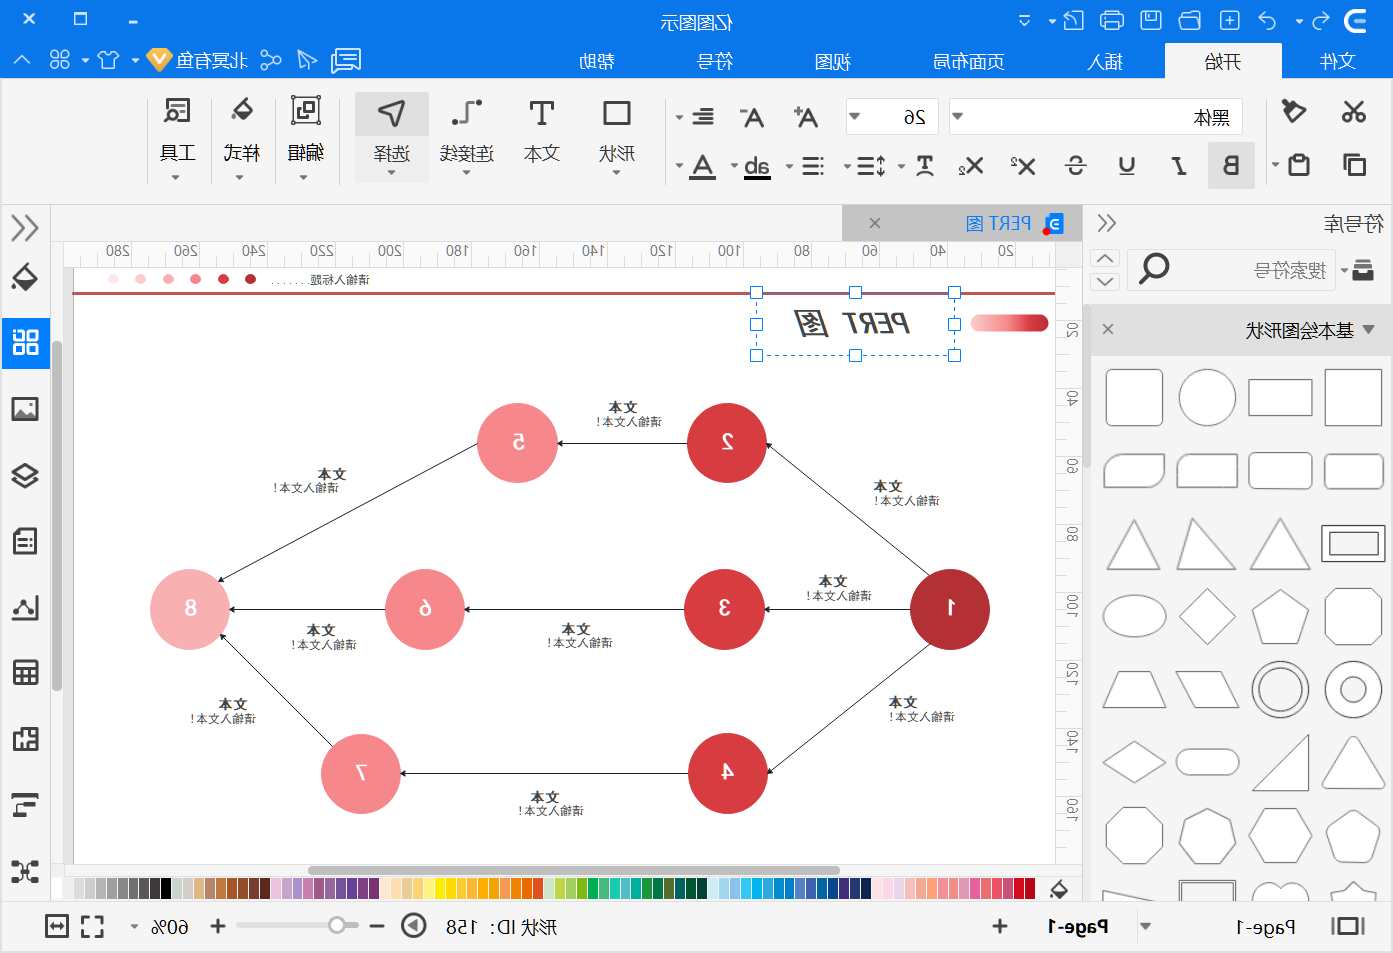Click the Save floppy disk icon
1393x953 pixels.
(1151, 20)
